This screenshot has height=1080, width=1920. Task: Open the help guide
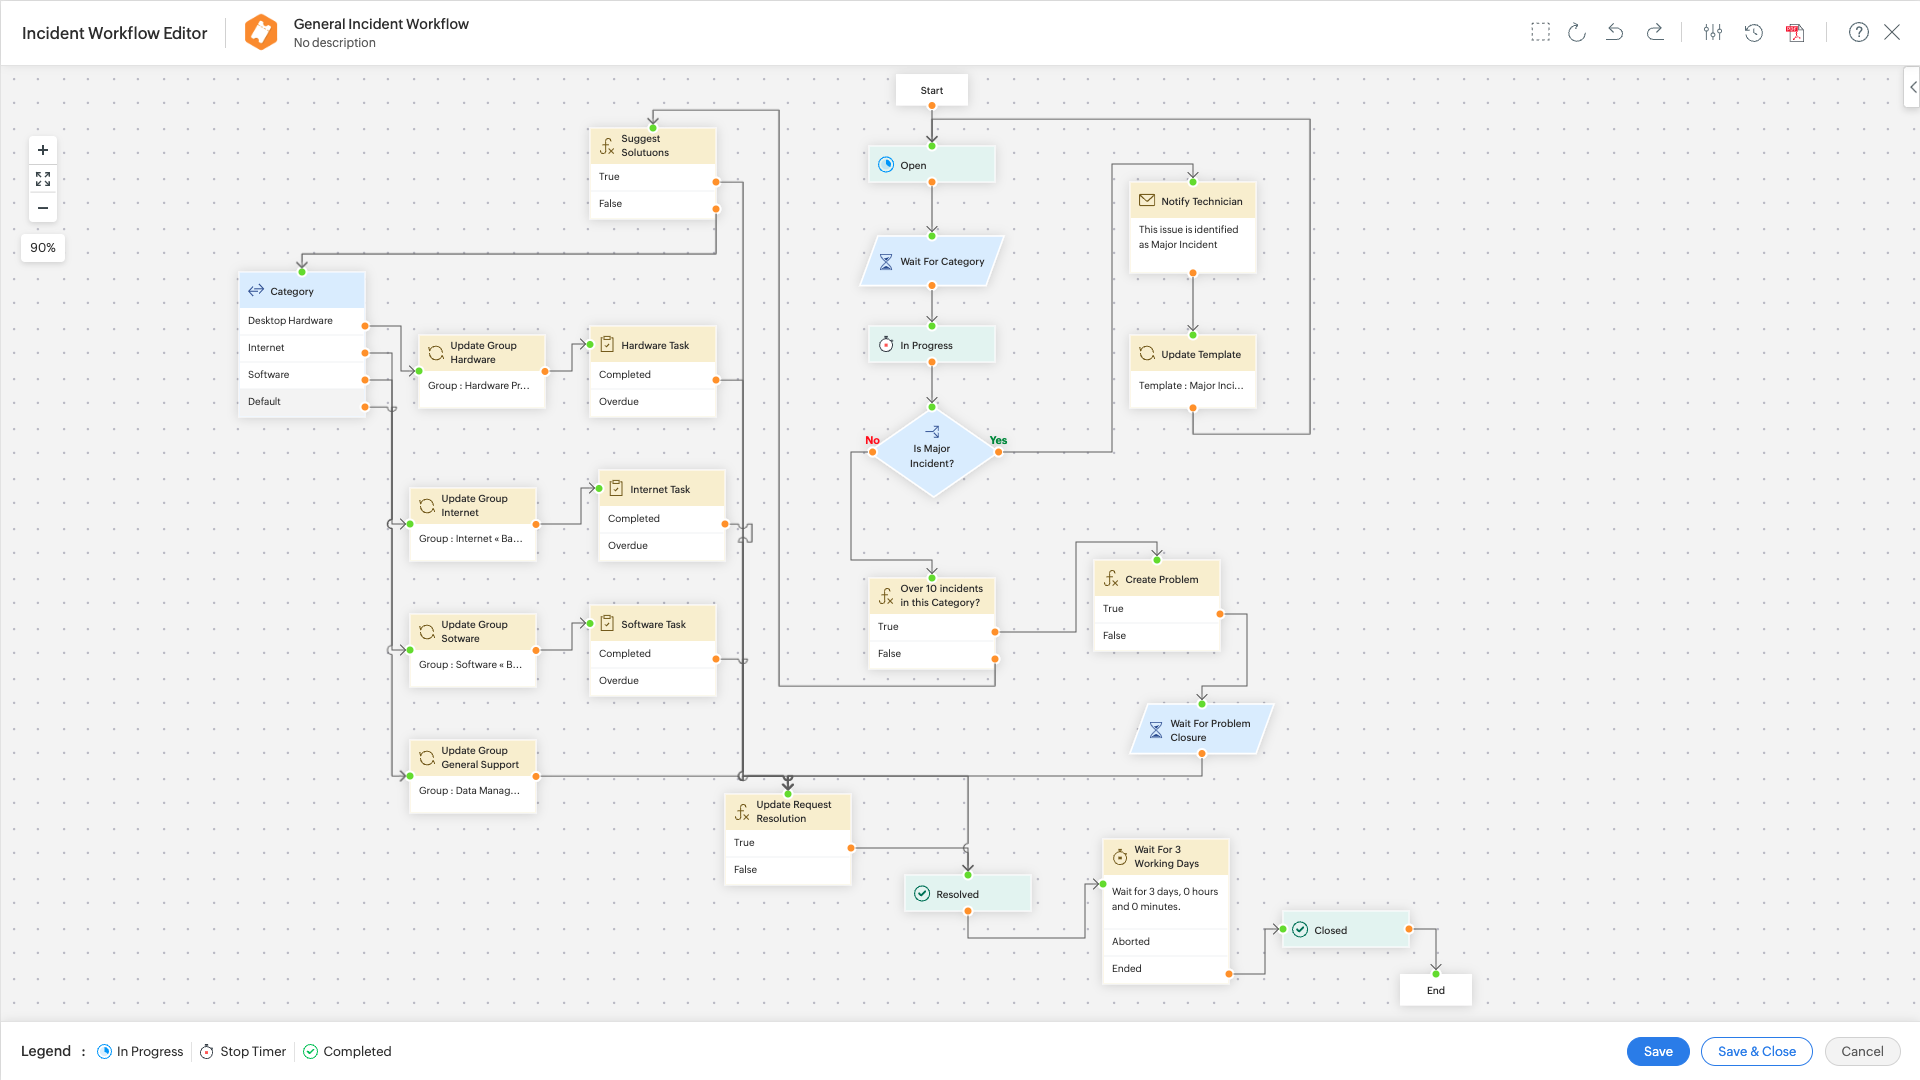1858,32
